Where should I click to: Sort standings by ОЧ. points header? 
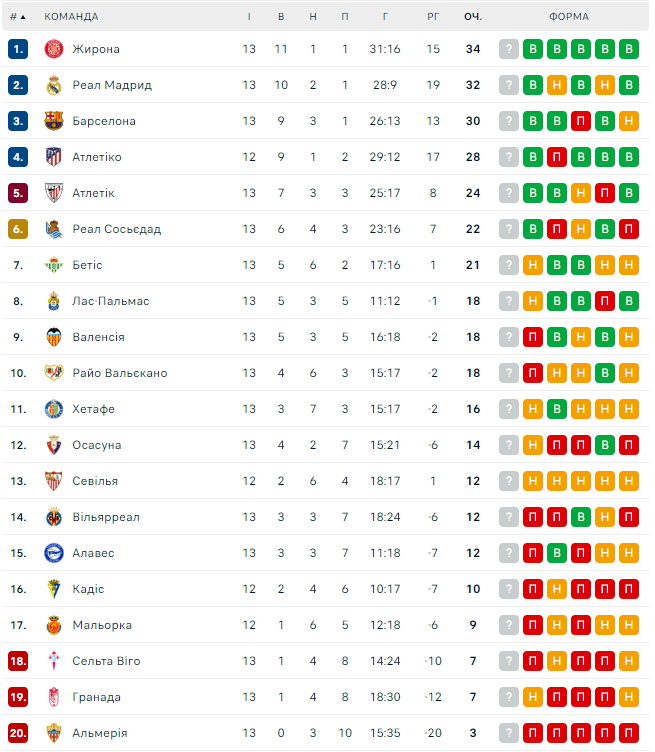click(473, 17)
